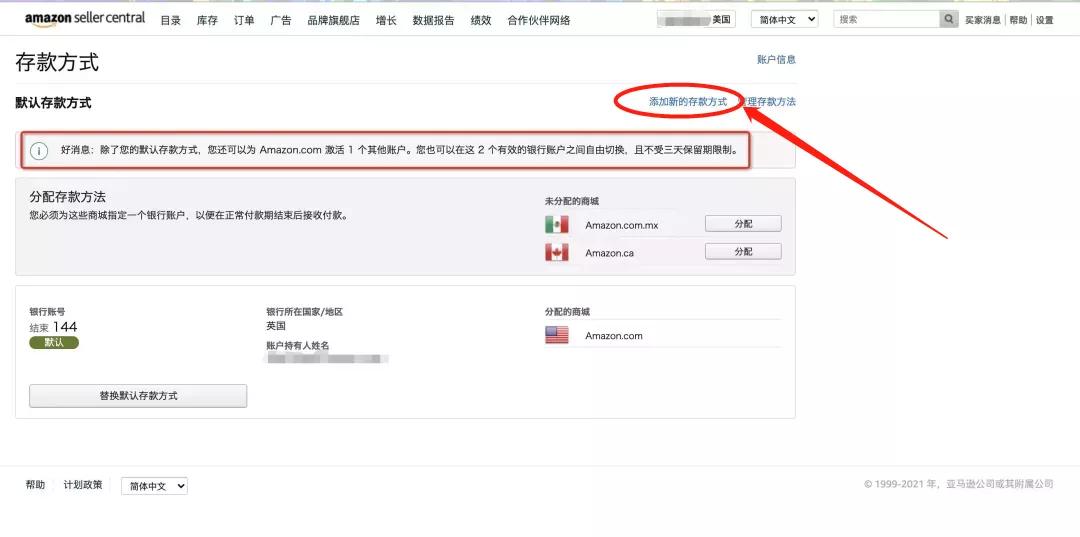
Task: Click the 存款方式 page heading
Action: 57,62
